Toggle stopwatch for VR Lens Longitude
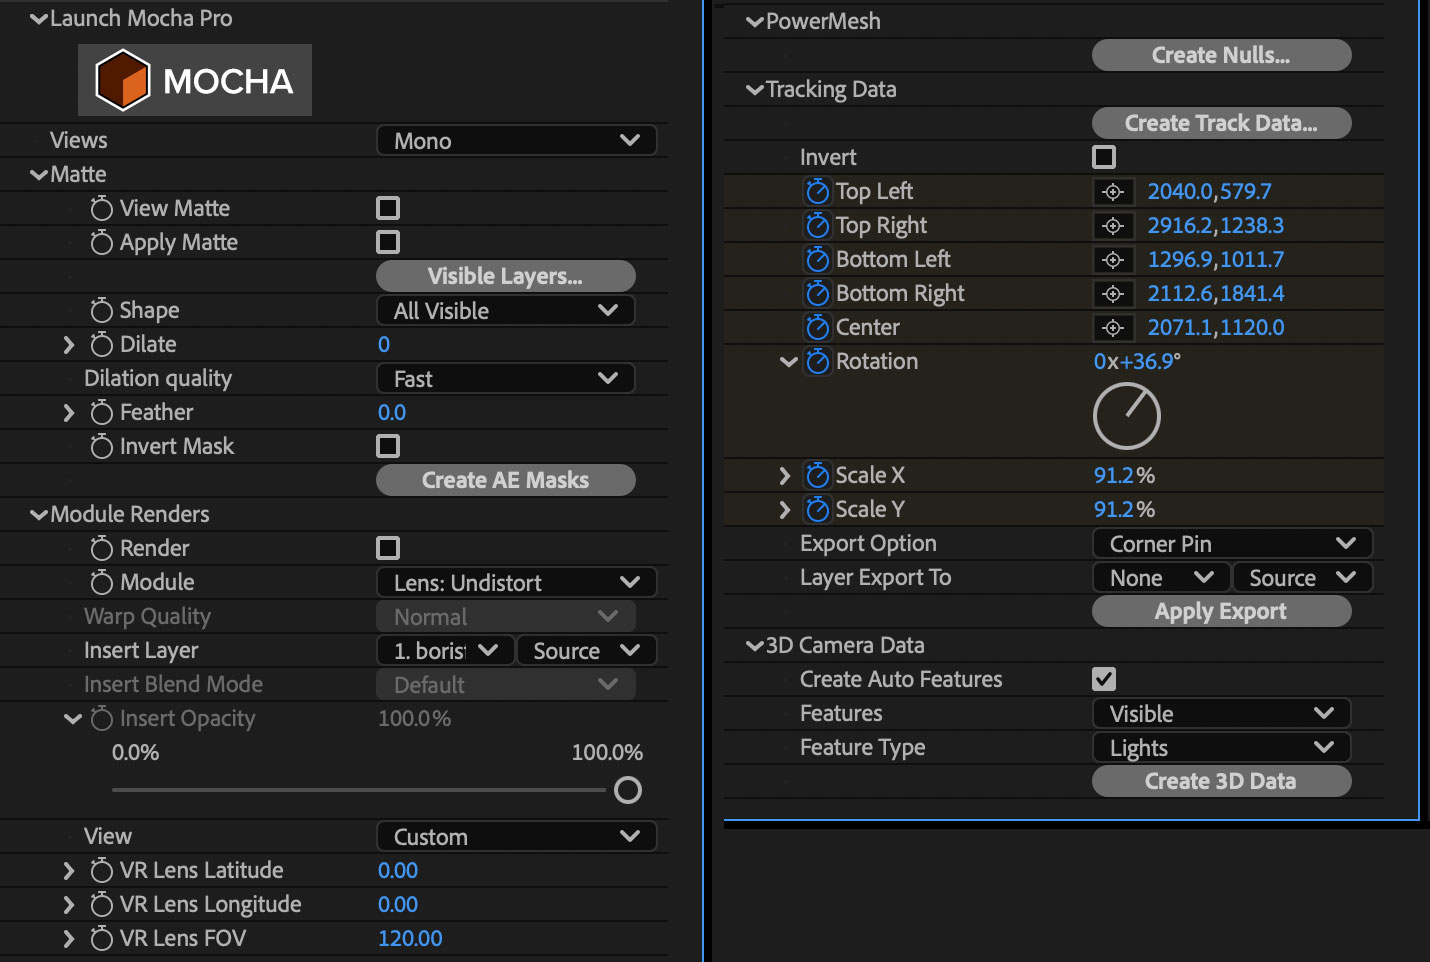The height and width of the screenshot is (962, 1430). 101,904
